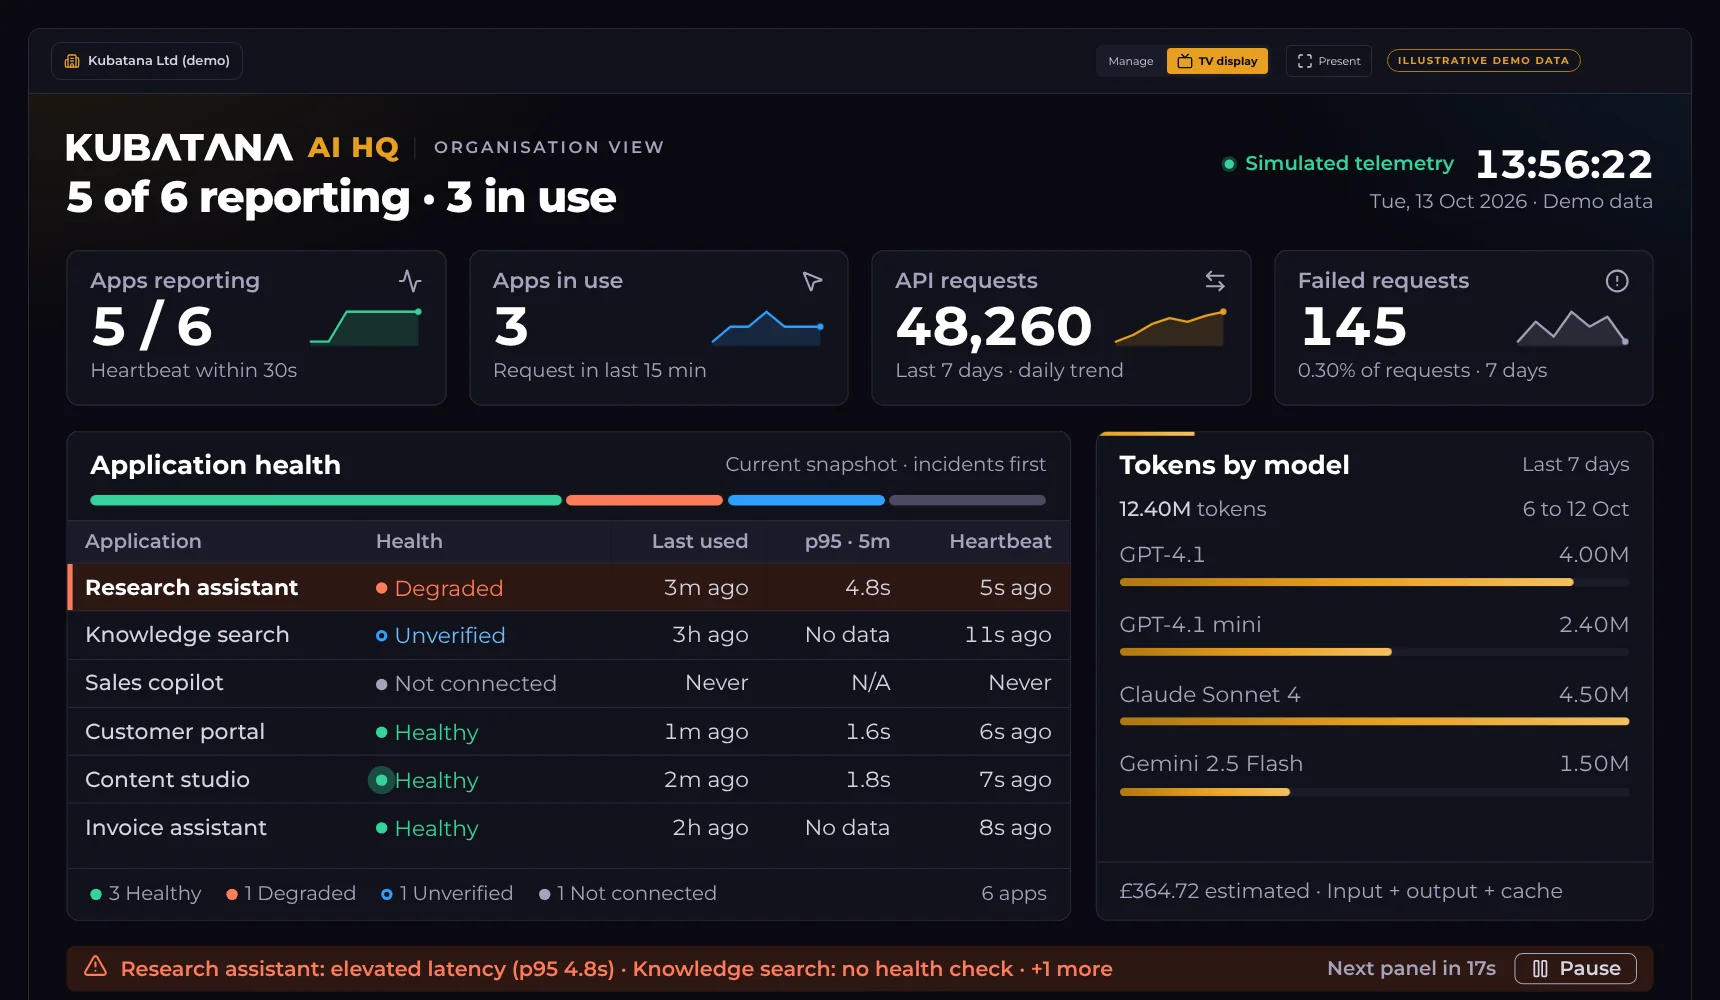
Task: Click the +1 more alerts link
Action: point(1072,969)
